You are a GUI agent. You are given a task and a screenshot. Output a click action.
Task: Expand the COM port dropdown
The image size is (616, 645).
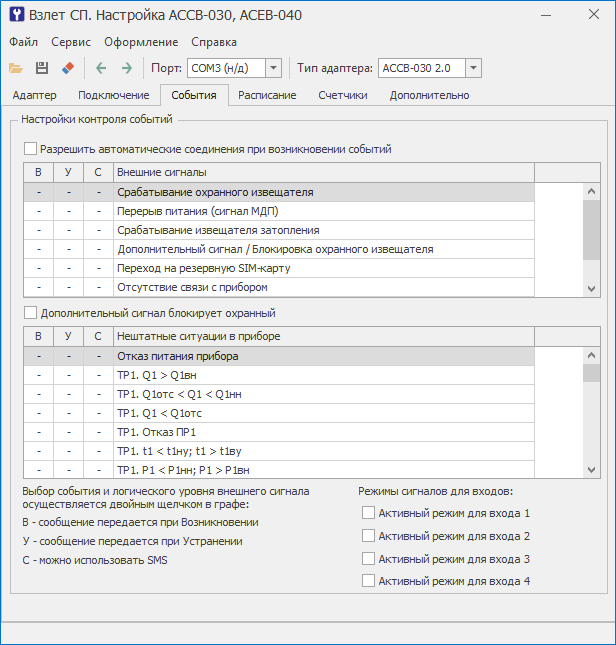(273, 68)
